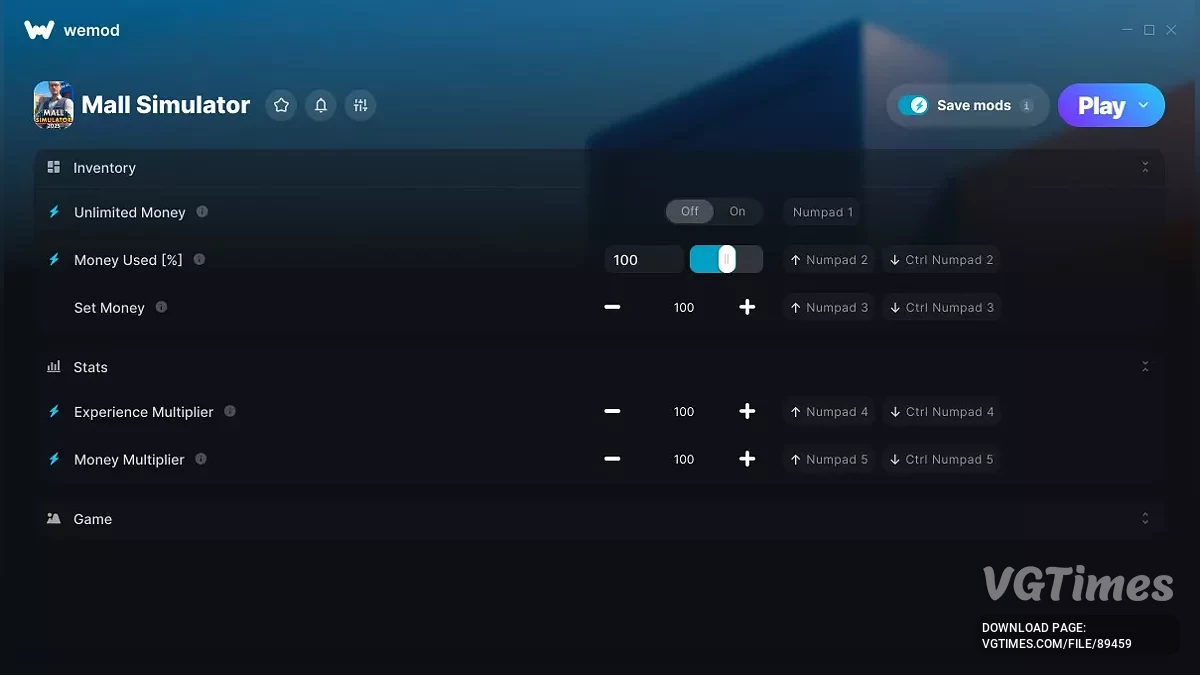This screenshot has height=675, width=1200.
Task: Show info for Experience Multiplier
Action: (x=230, y=411)
